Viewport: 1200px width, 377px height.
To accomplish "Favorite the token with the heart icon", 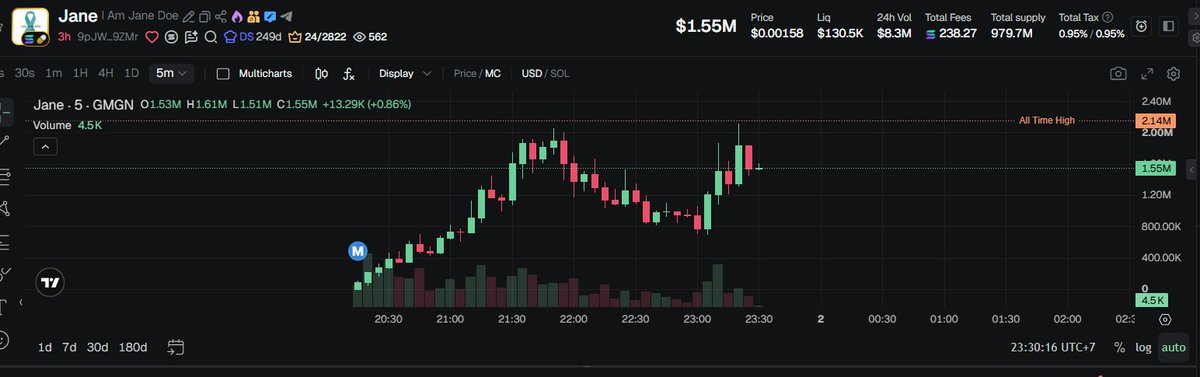I will click(152, 37).
